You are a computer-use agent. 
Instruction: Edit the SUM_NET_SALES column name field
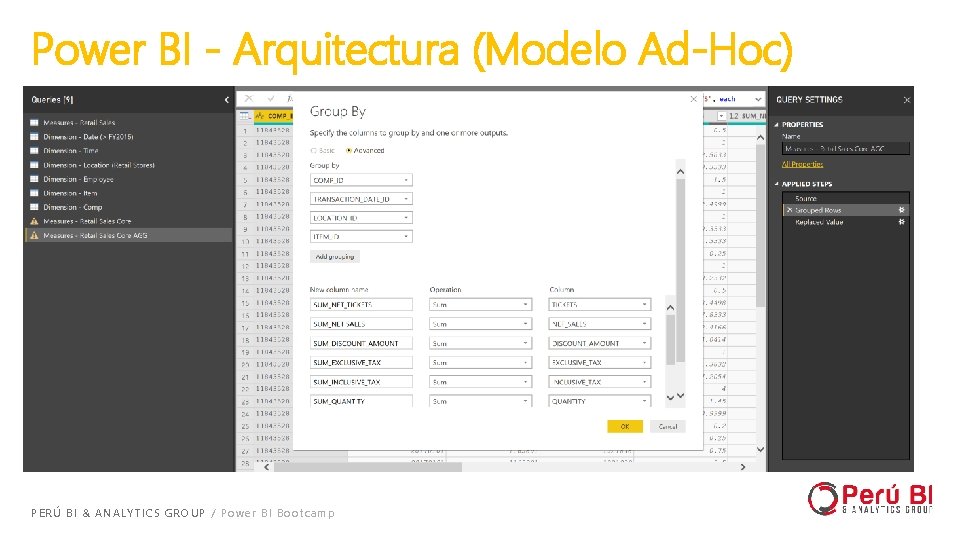pos(361,324)
